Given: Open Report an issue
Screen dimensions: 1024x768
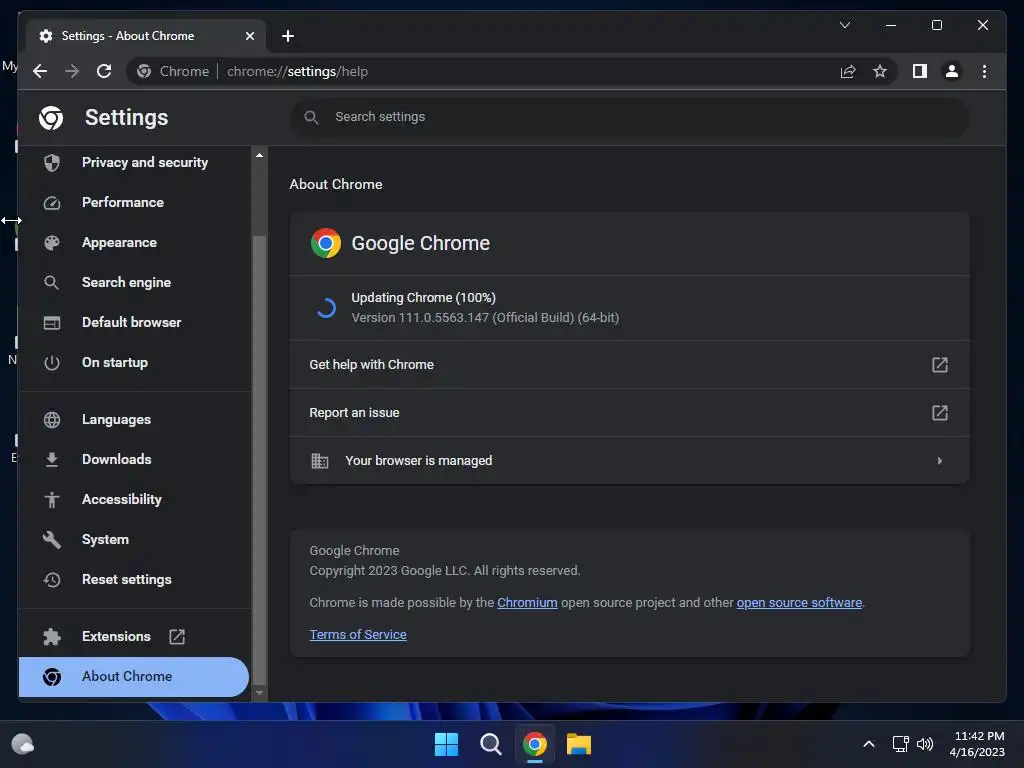Looking at the screenshot, I should pos(630,413).
